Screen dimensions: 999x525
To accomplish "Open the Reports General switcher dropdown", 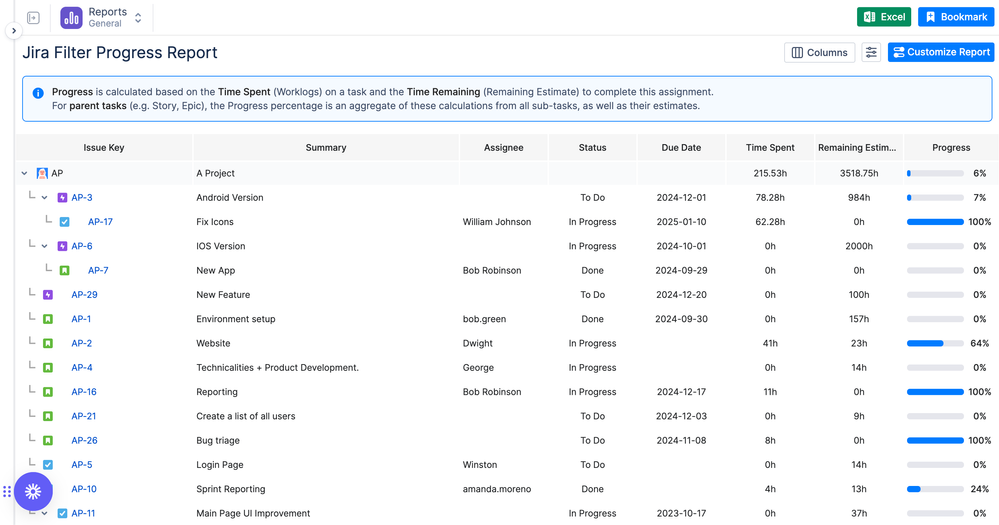I will (x=138, y=18).
